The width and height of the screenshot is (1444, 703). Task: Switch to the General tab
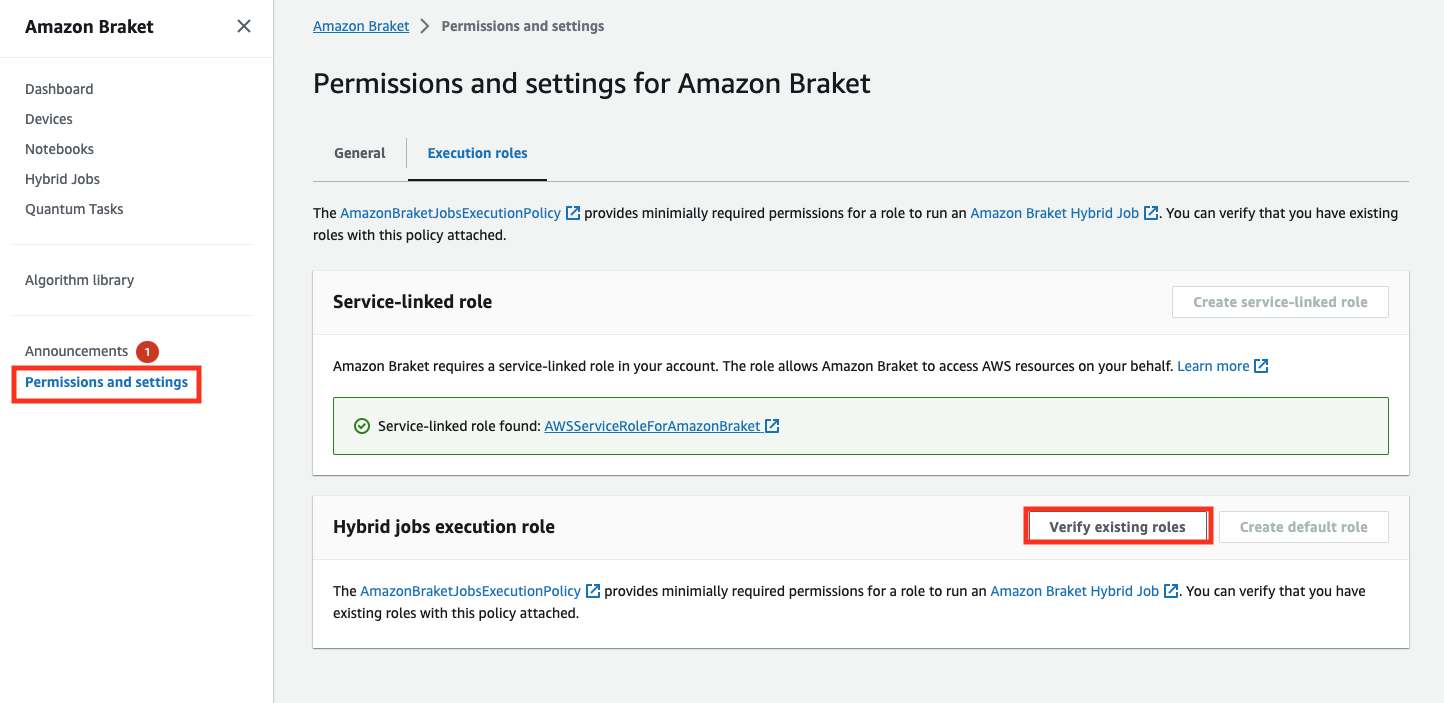[x=359, y=152]
